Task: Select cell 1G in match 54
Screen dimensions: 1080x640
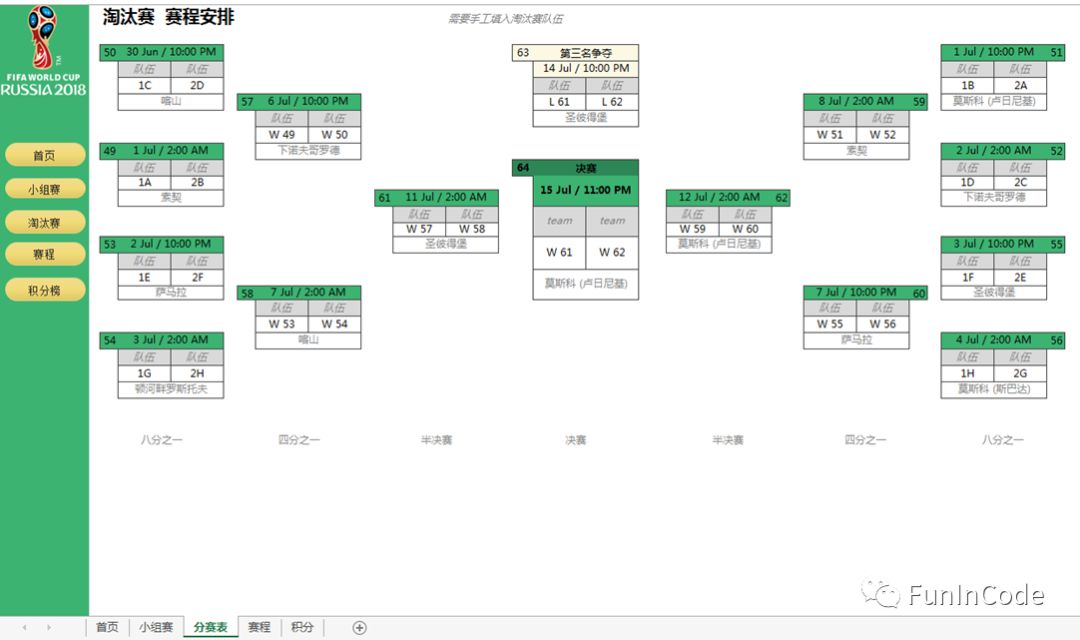Action: [x=145, y=373]
